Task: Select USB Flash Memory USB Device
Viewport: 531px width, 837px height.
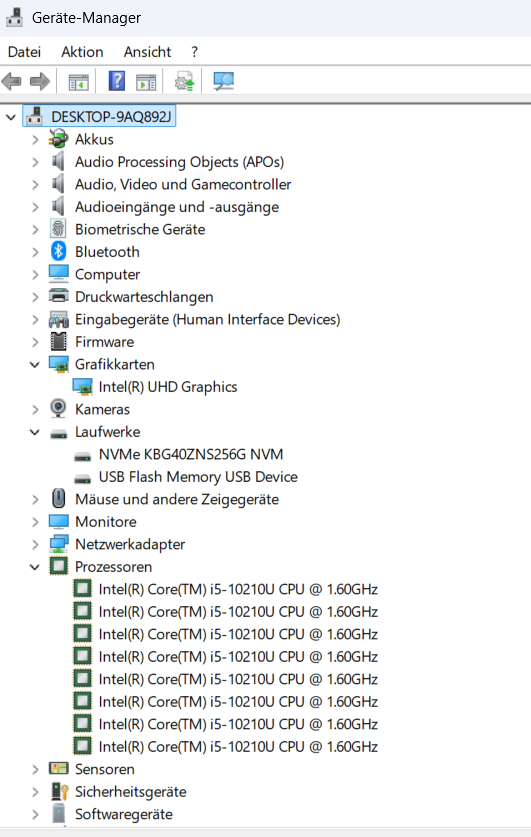Action: (198, 477)
